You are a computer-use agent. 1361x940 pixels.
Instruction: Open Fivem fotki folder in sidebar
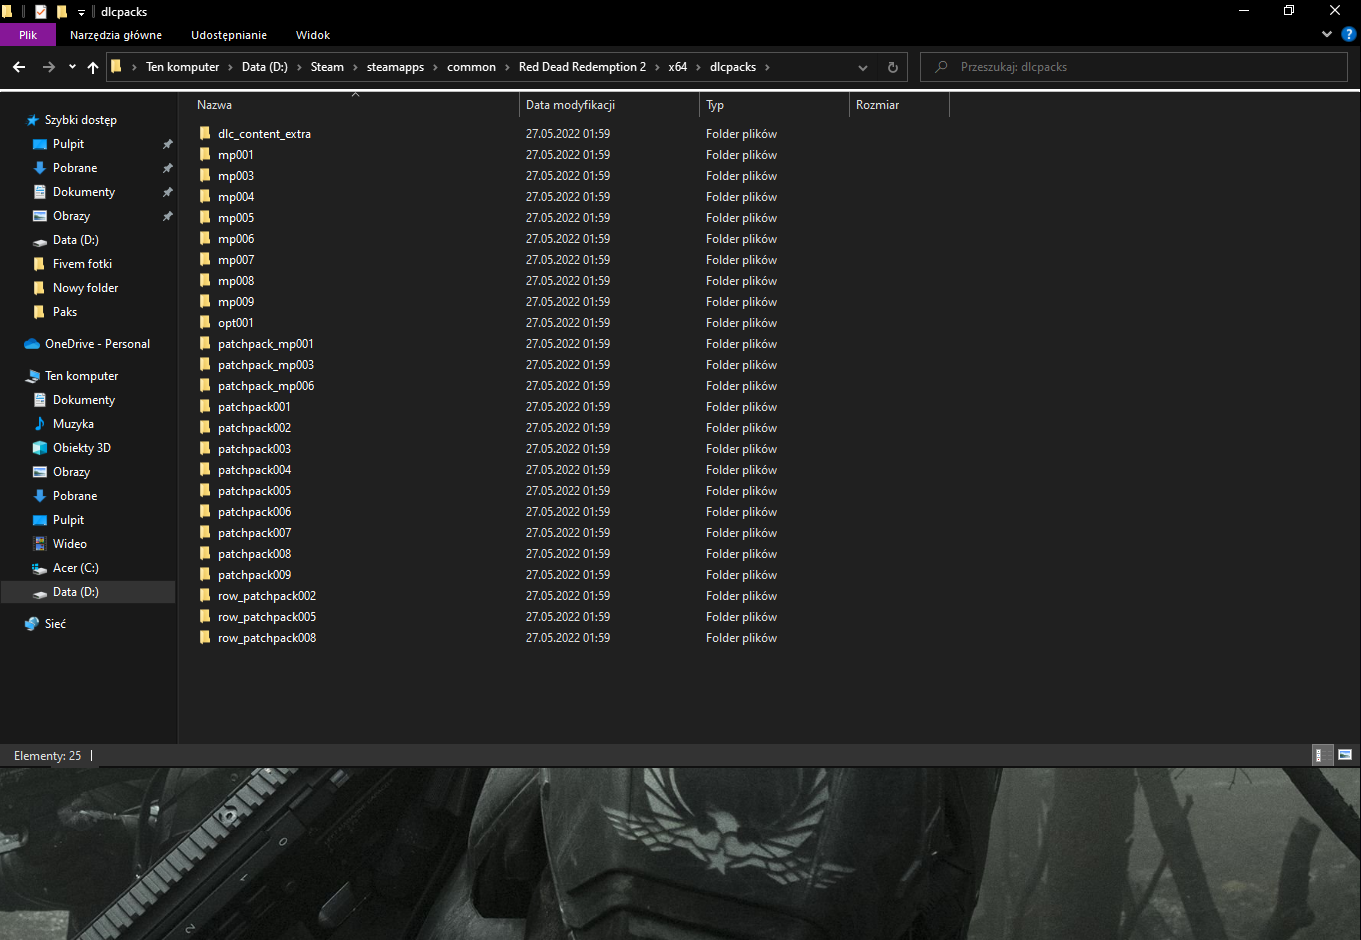tap(82, 264)
